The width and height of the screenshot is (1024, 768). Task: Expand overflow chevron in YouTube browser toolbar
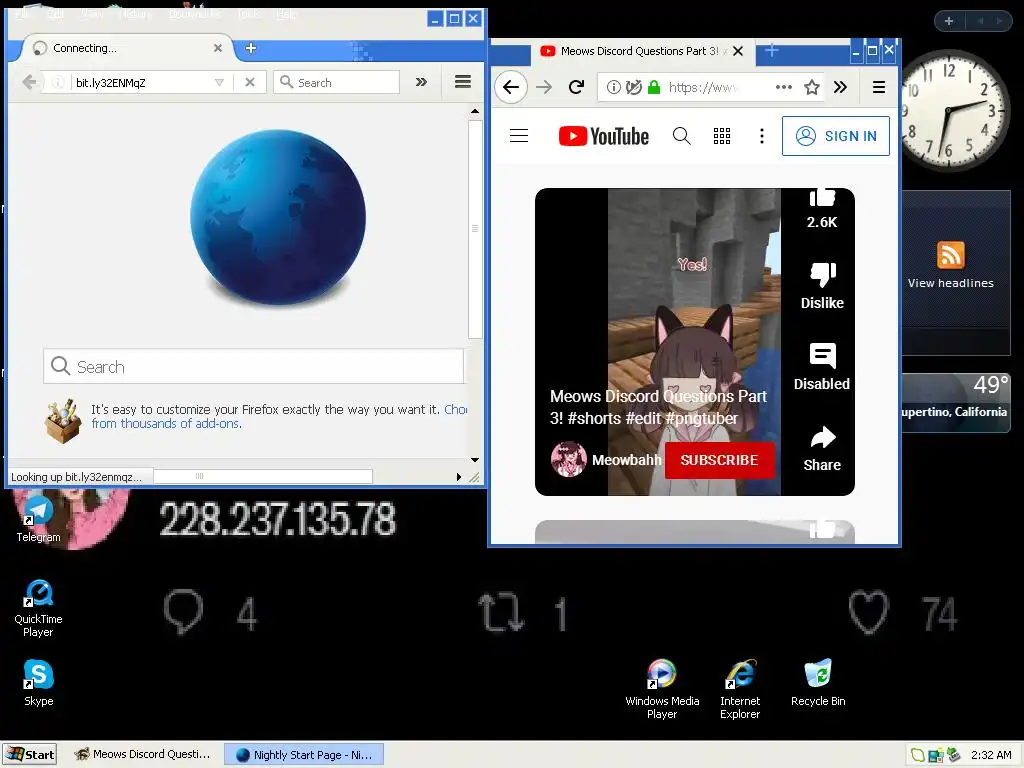click(x=840, y=87)
